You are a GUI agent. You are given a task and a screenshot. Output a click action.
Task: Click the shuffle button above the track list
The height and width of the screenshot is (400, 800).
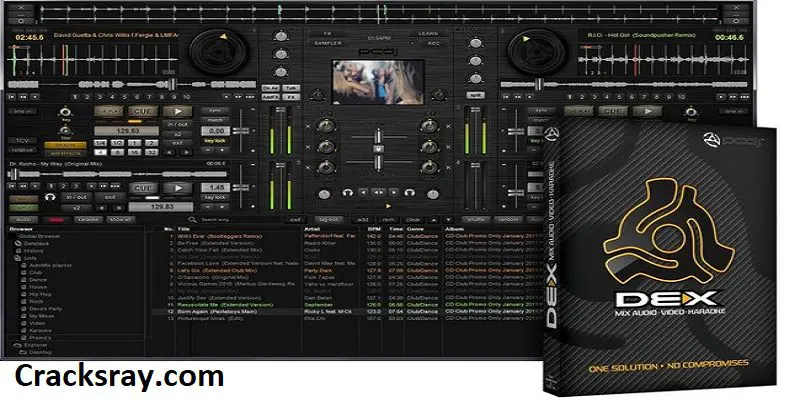(x=476, y=219)
